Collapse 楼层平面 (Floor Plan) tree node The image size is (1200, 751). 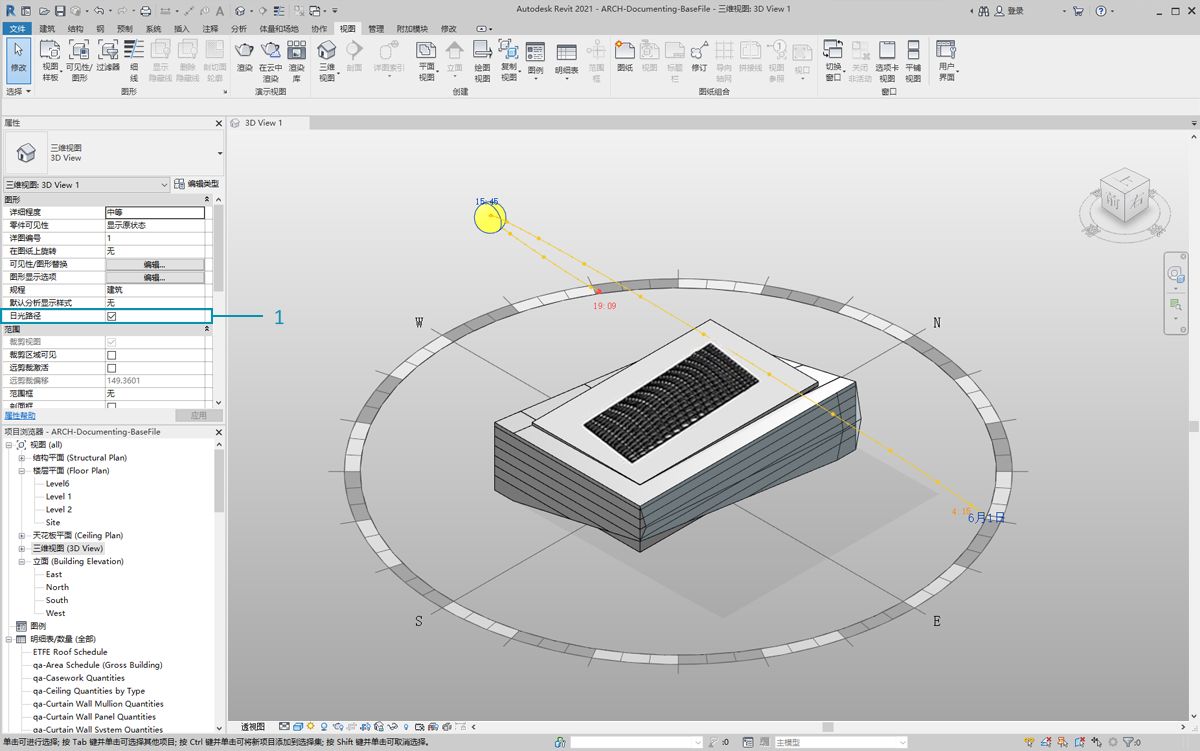(x=22, y=471)
